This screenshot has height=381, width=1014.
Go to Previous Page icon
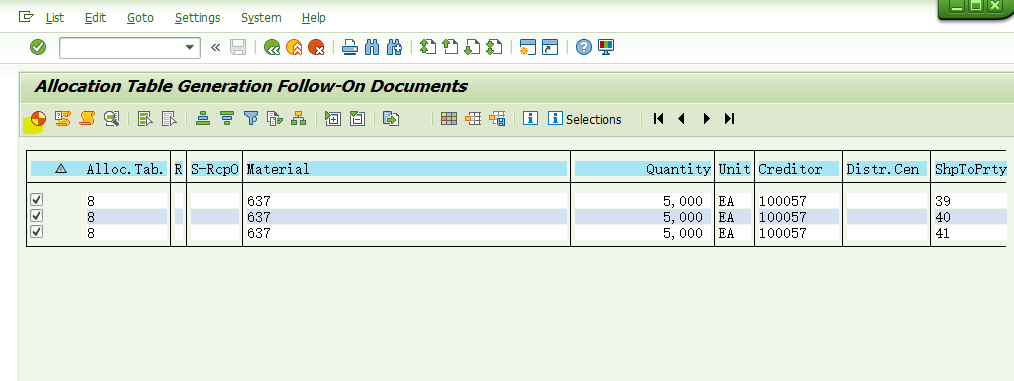449,47
